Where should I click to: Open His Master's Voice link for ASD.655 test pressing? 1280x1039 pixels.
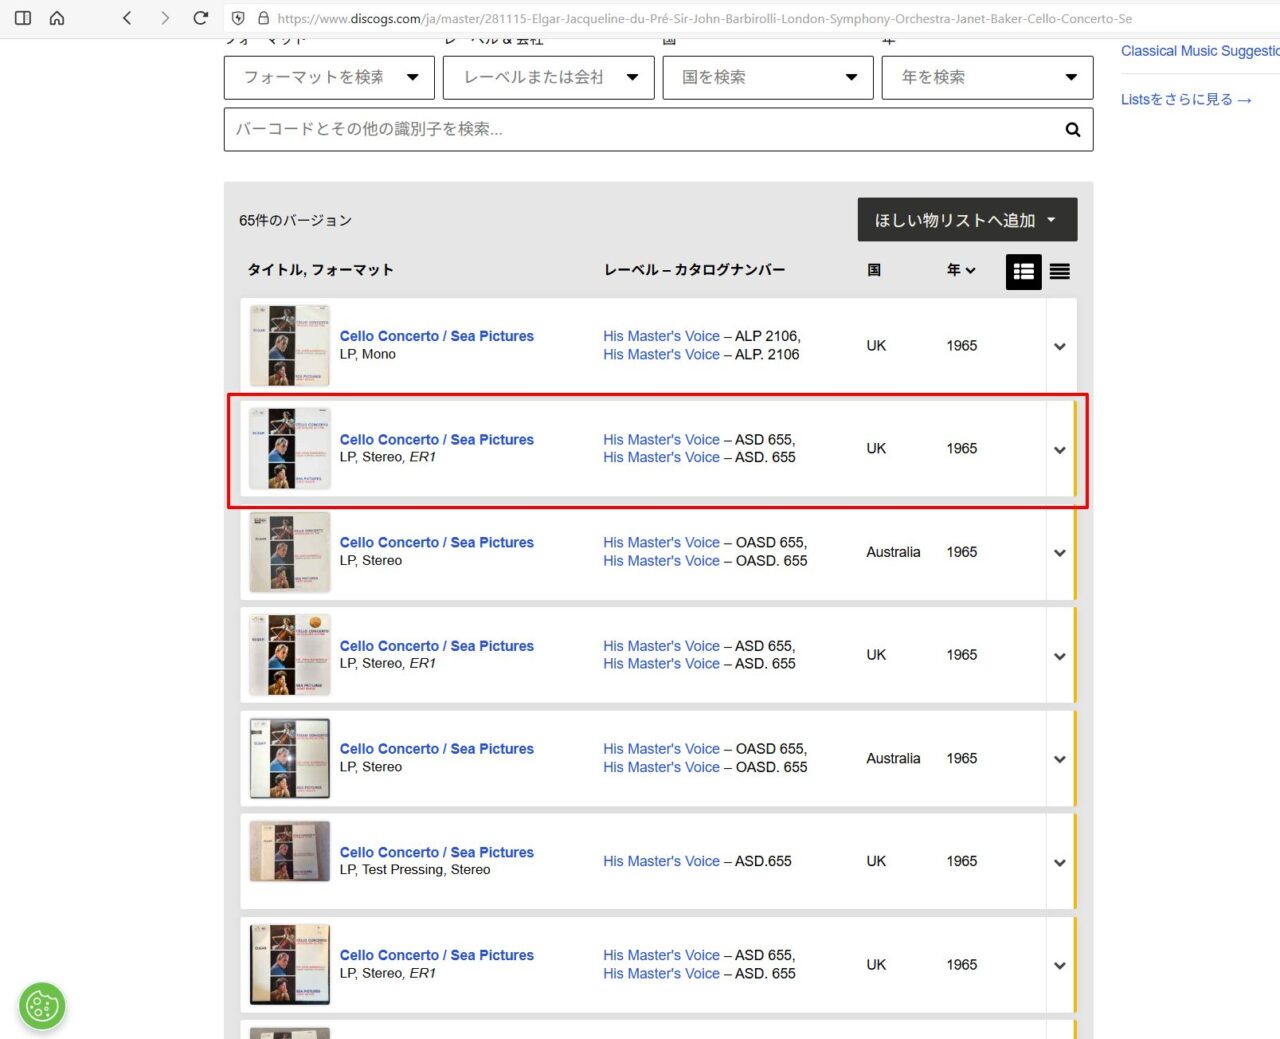[661, 861]
